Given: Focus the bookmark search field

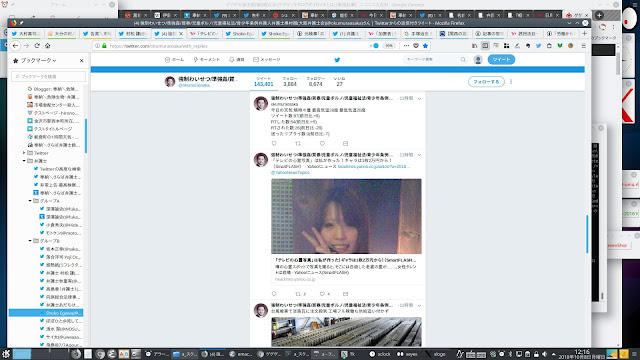Looking at the screenshot, I should pyautogui.click(x=49, y=76).
